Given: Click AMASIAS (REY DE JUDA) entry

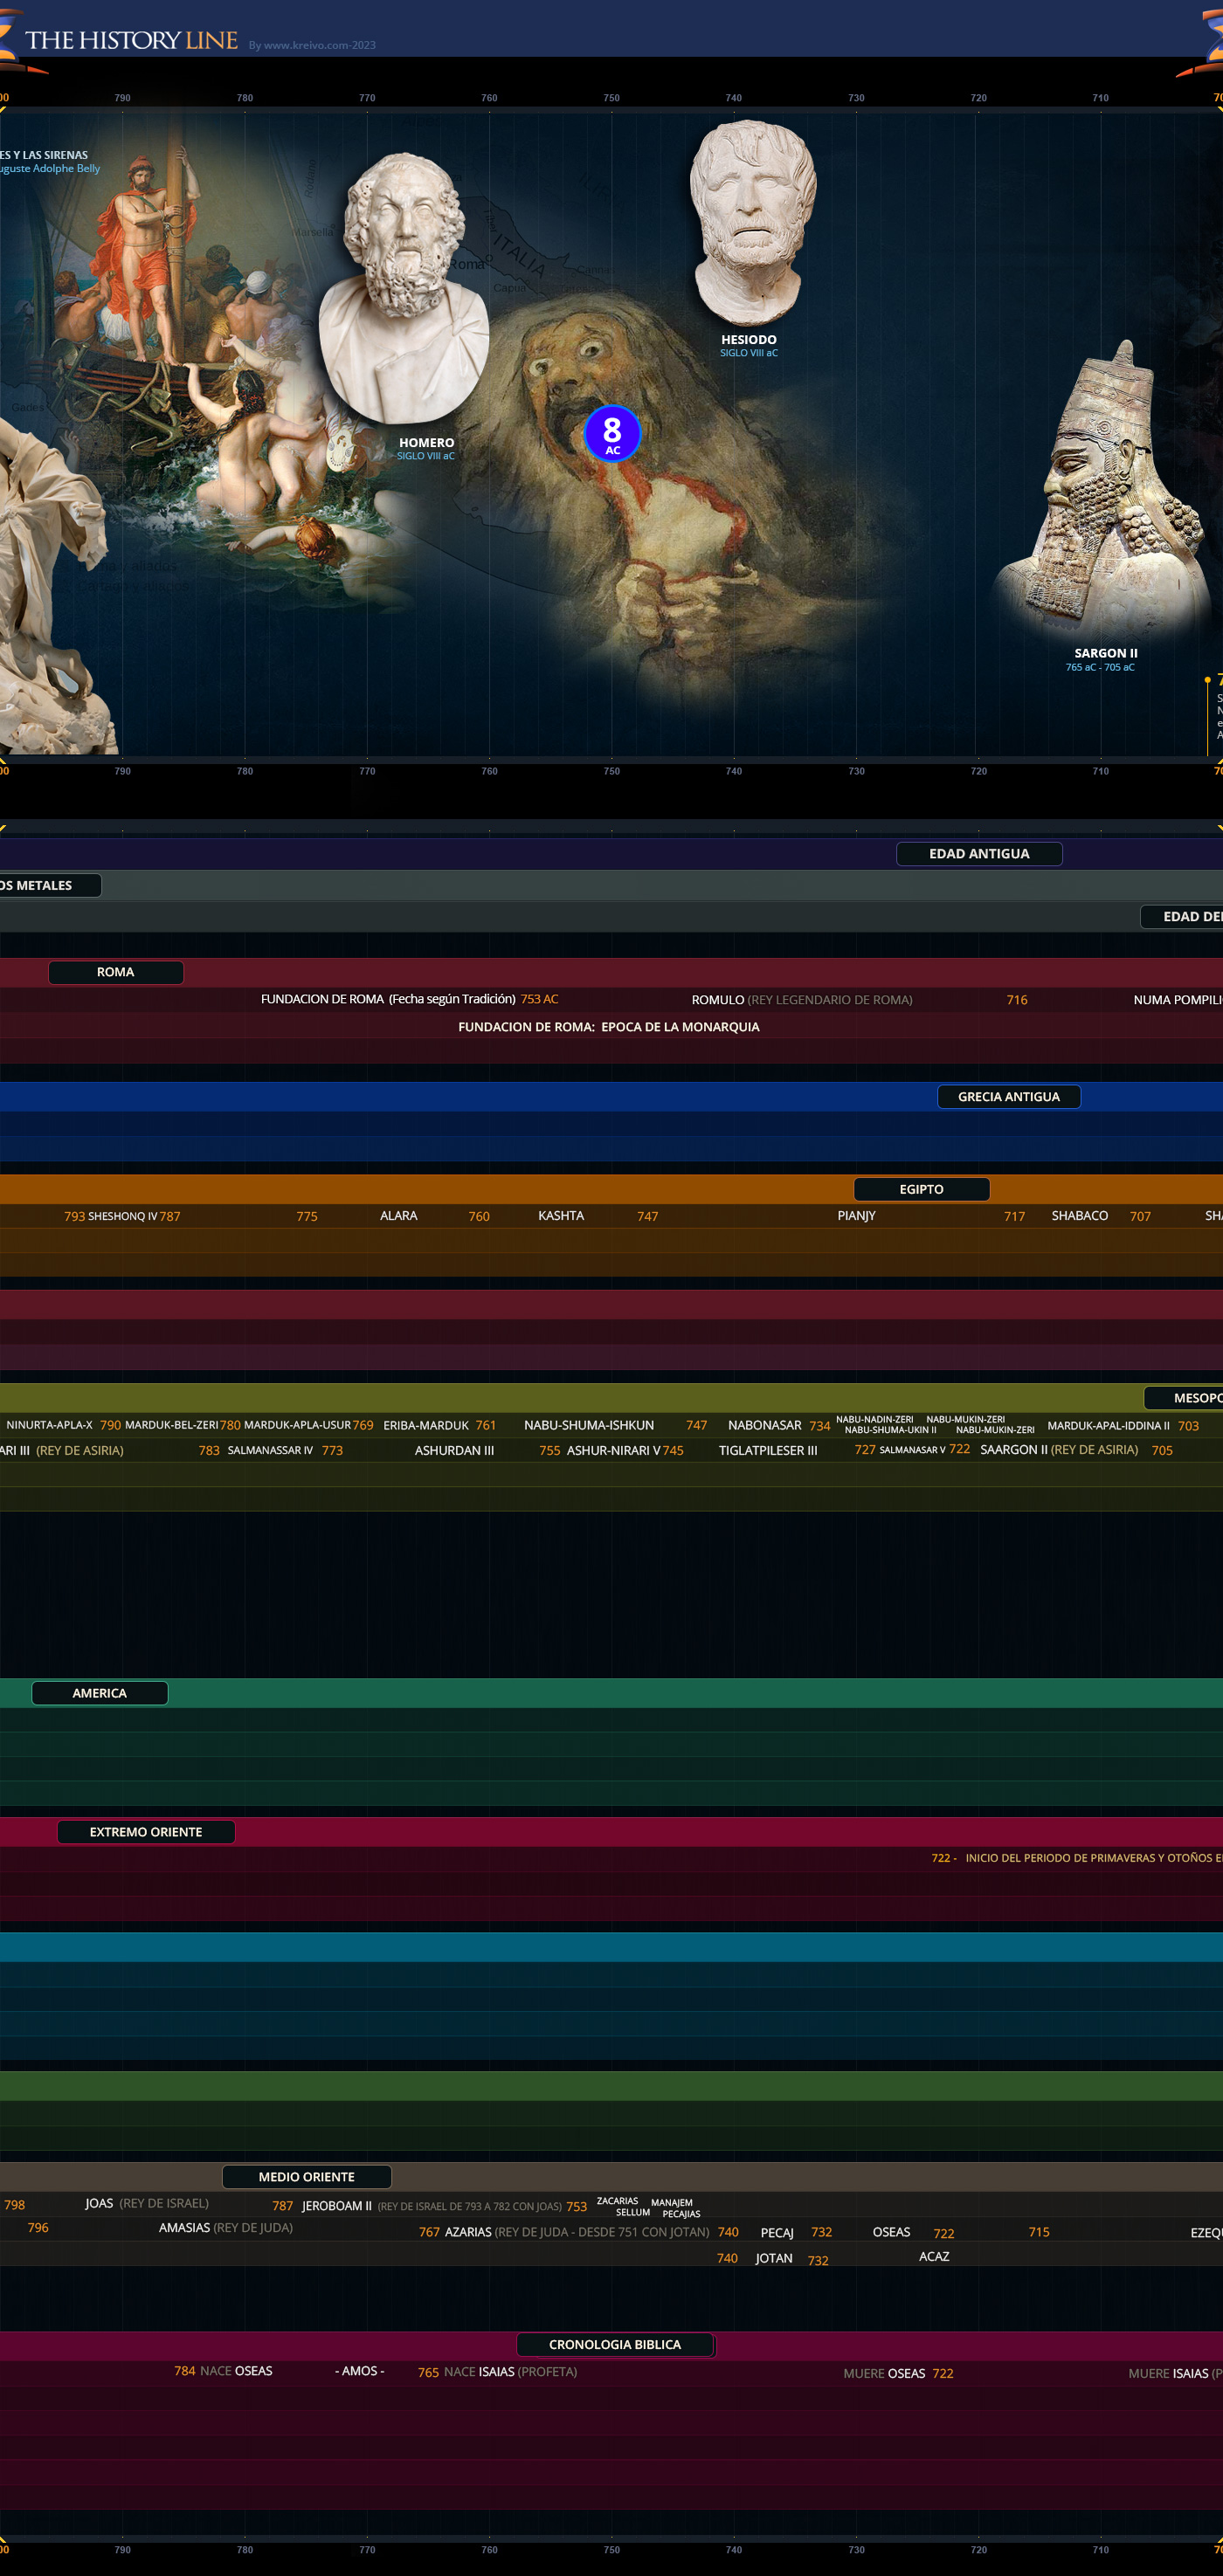Looking at the screenshot, I should (226, 2227).
